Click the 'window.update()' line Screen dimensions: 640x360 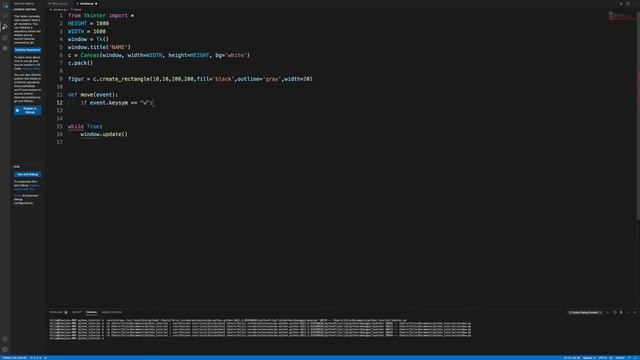(x=104, y=134)
